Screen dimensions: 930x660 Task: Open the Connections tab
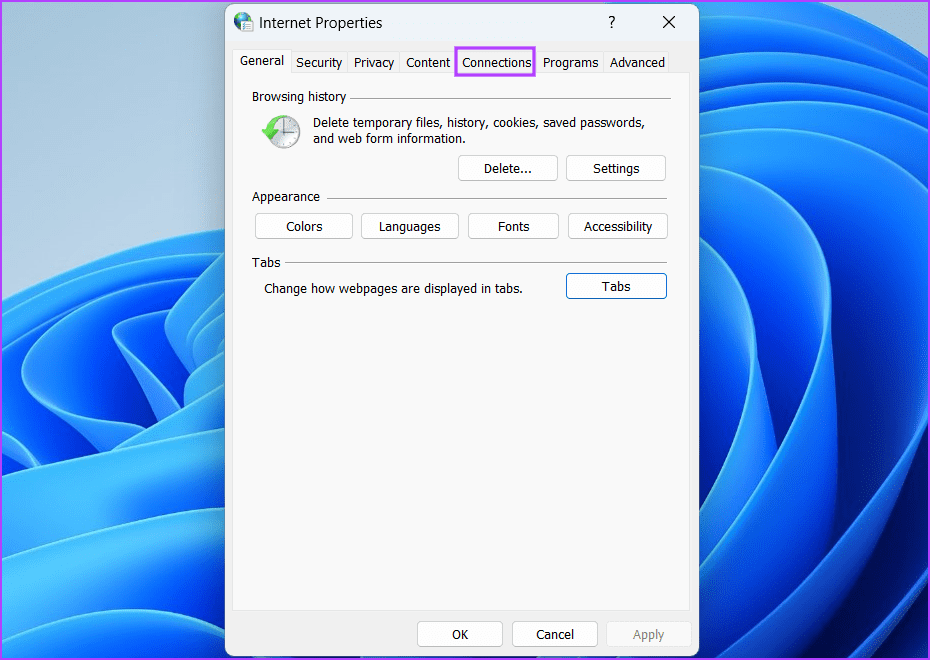tap(496, 63)
